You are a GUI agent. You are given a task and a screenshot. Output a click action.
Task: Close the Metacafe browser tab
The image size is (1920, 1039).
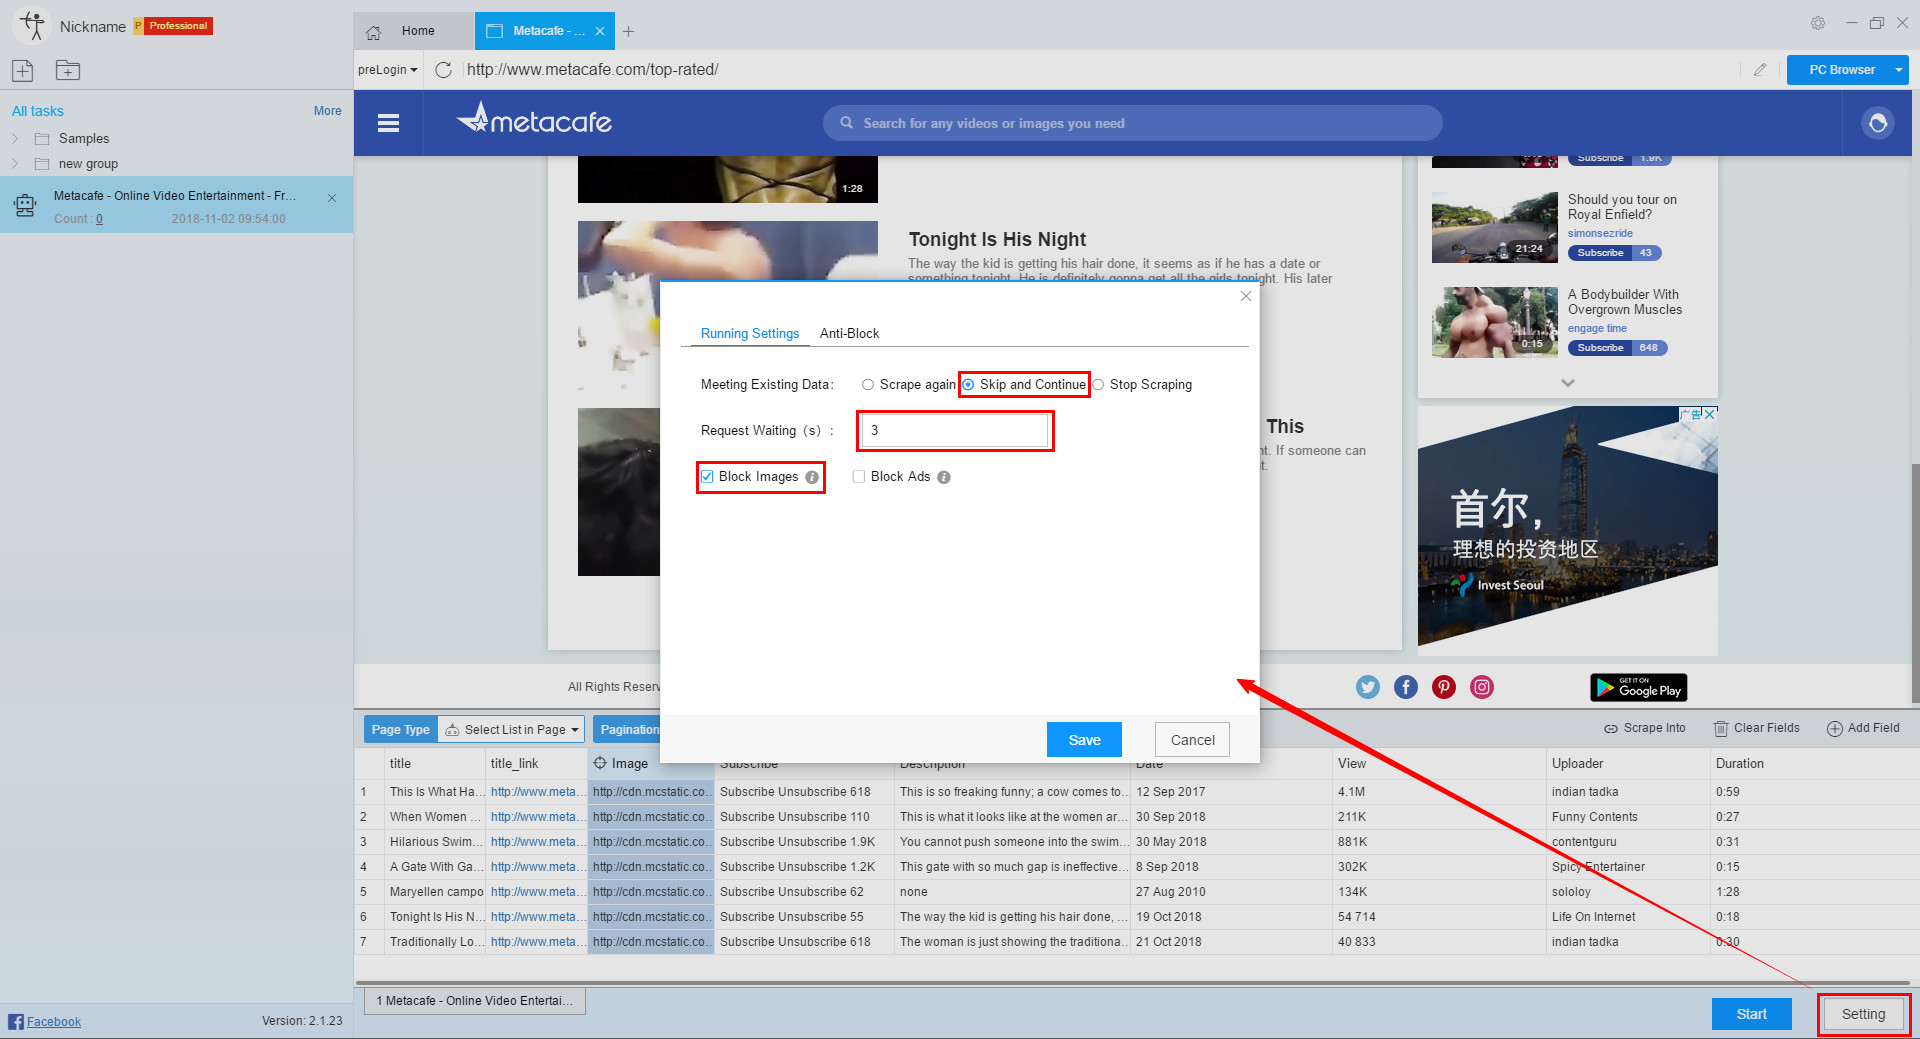coord(600,31)
